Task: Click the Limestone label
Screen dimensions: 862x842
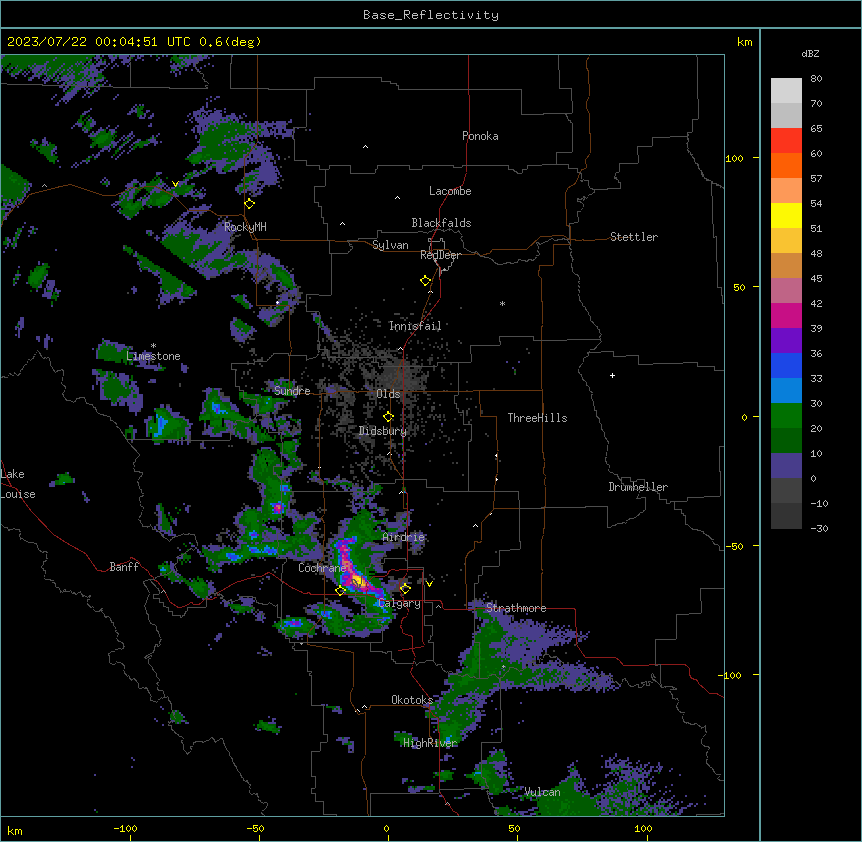Action: point(153,356)
